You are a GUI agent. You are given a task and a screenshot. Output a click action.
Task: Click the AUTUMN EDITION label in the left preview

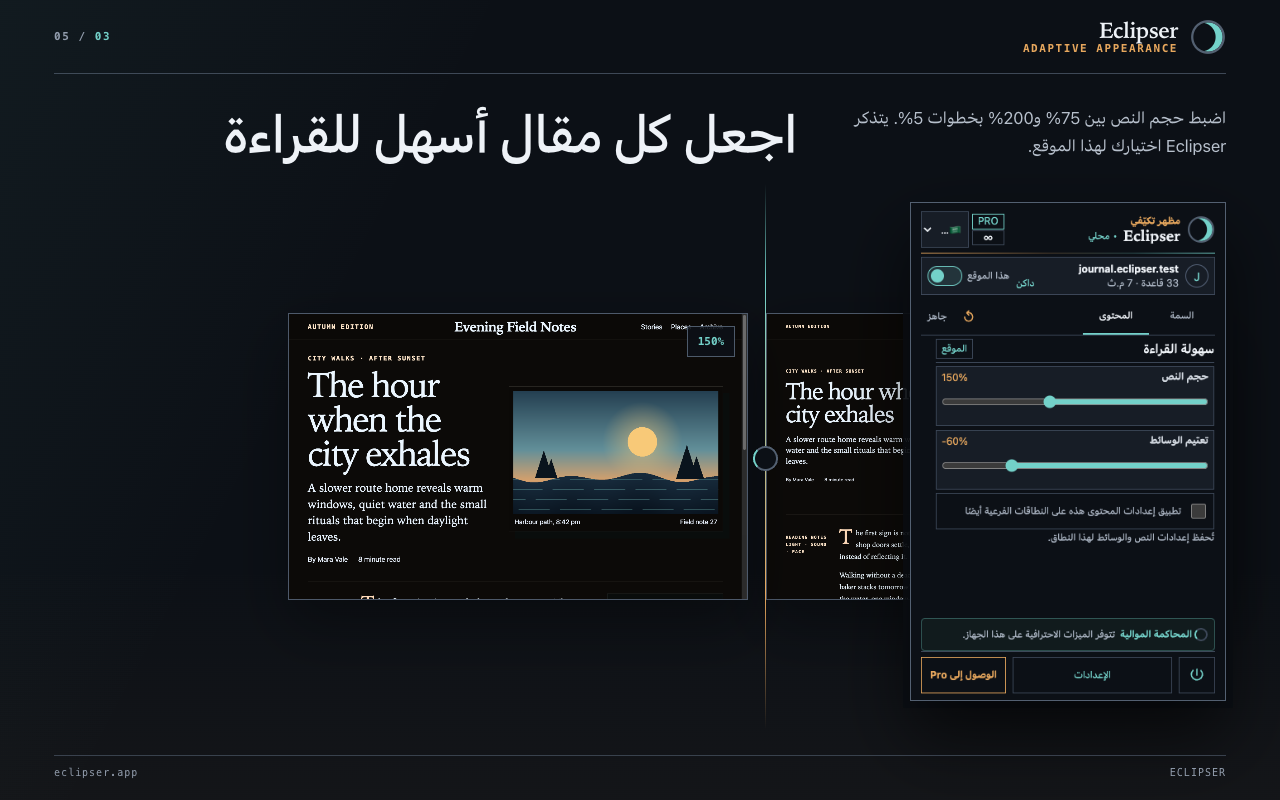pos(341,327)
